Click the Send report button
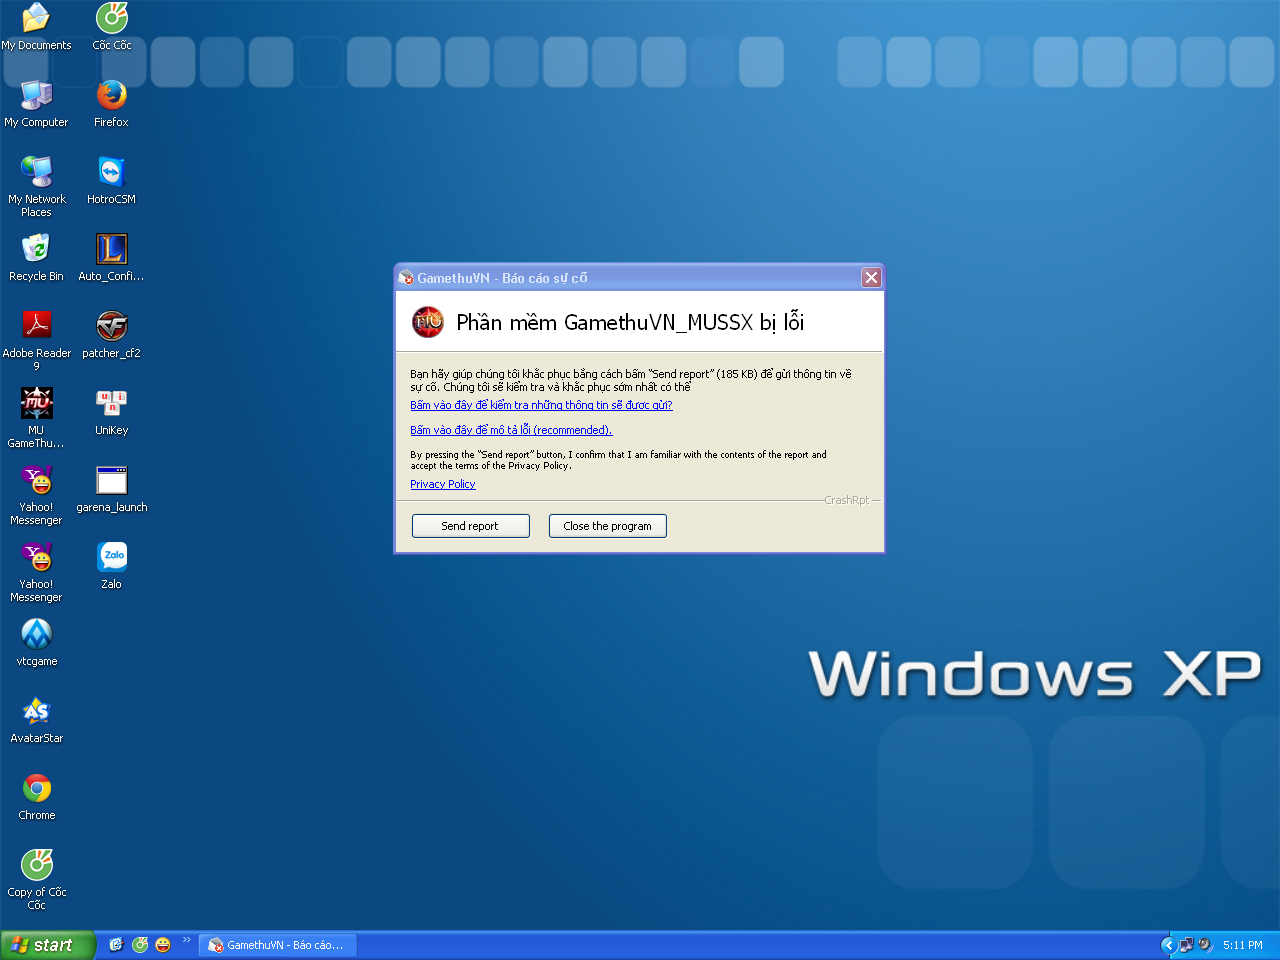 [470, 526]
